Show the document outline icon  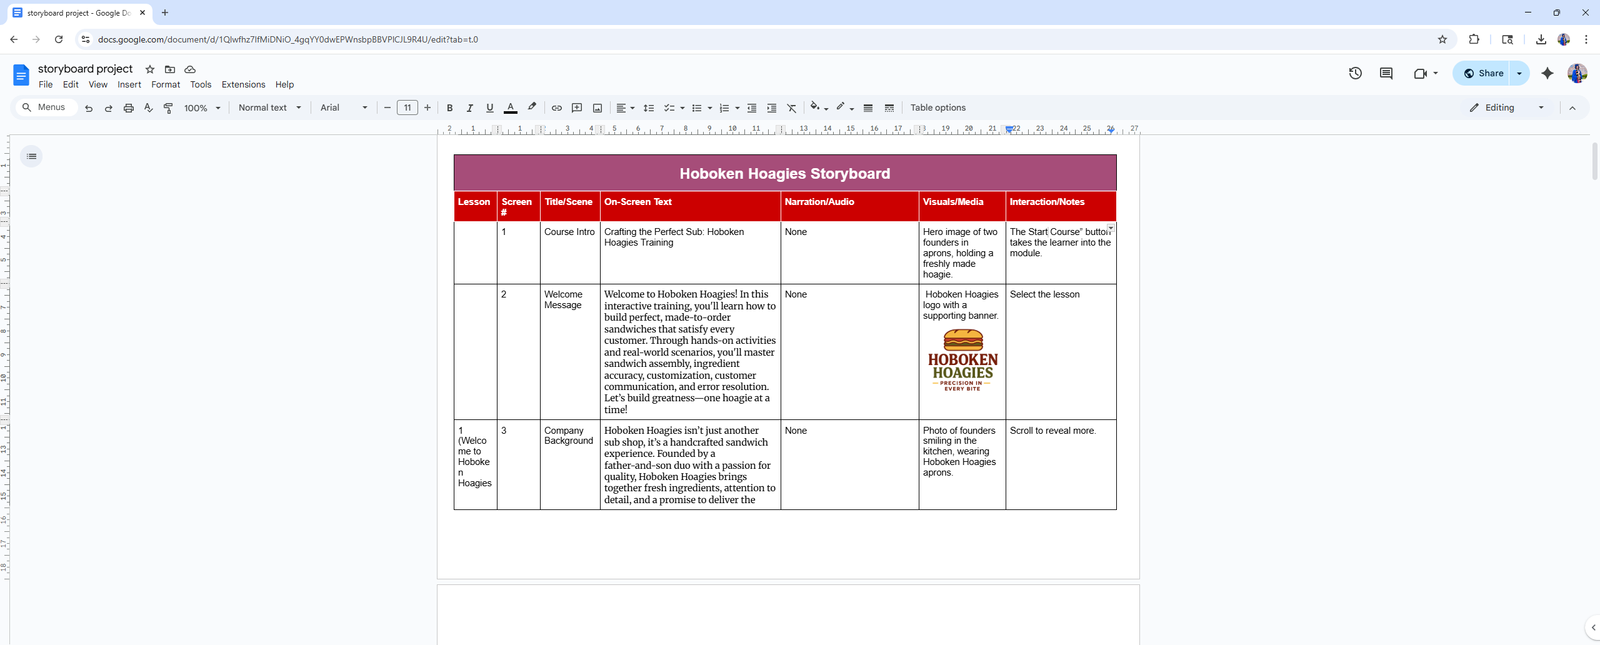point(32,156)
